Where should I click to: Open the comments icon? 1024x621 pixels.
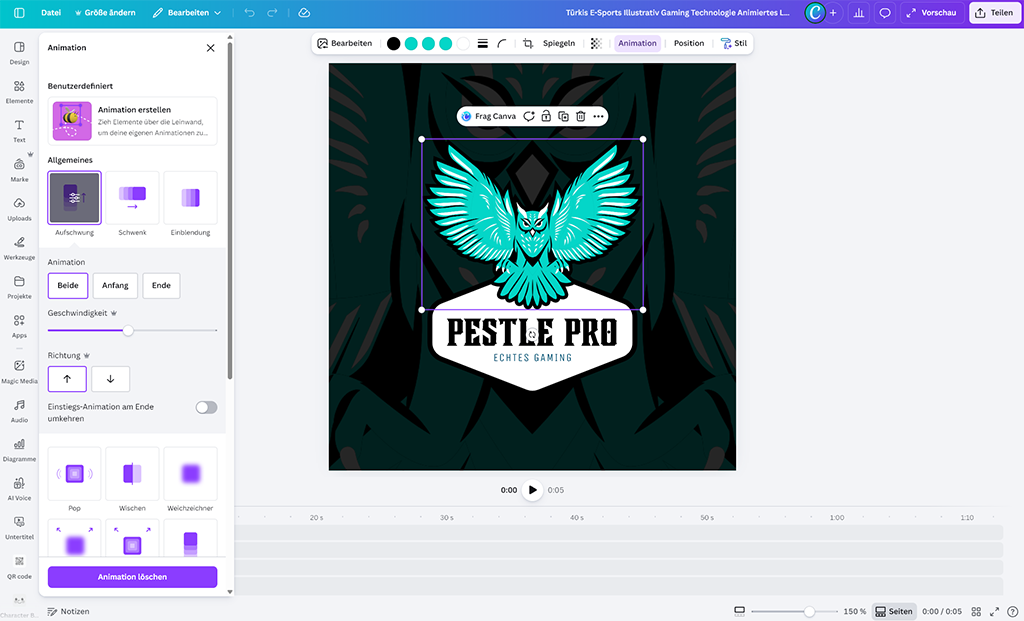(x=885, y=12)
